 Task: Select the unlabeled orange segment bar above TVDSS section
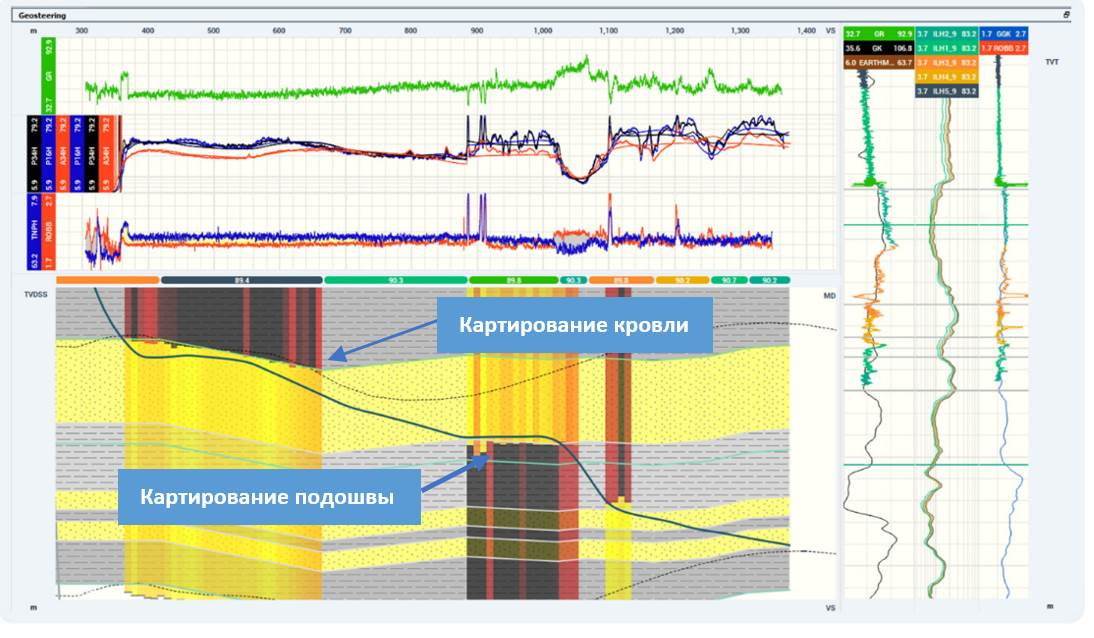pyautogui.click(x=107, y=280)
